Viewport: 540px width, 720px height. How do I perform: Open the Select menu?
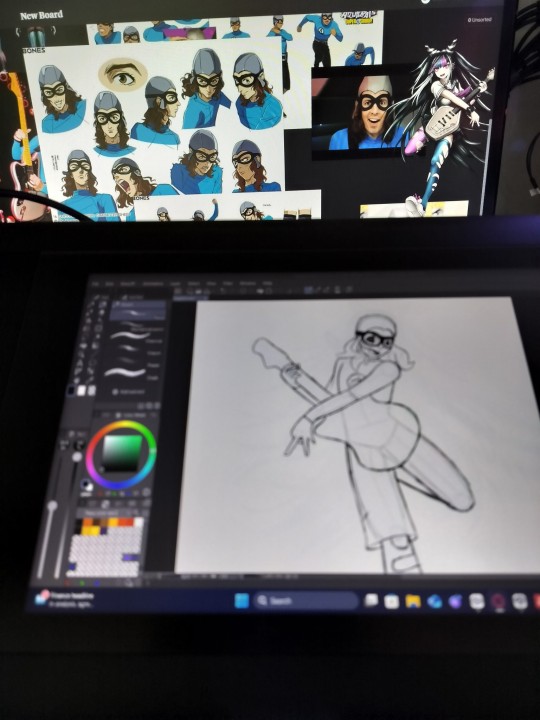tap(194, 284)
